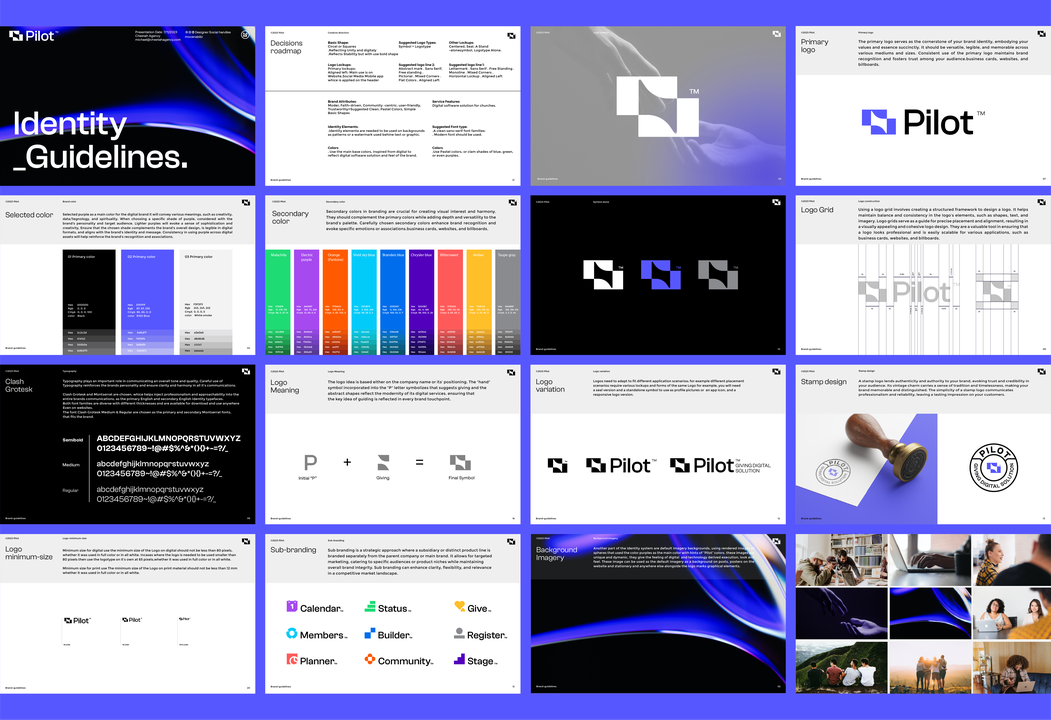Pick the Taupe gray swatch

click(x=507, y=302)
